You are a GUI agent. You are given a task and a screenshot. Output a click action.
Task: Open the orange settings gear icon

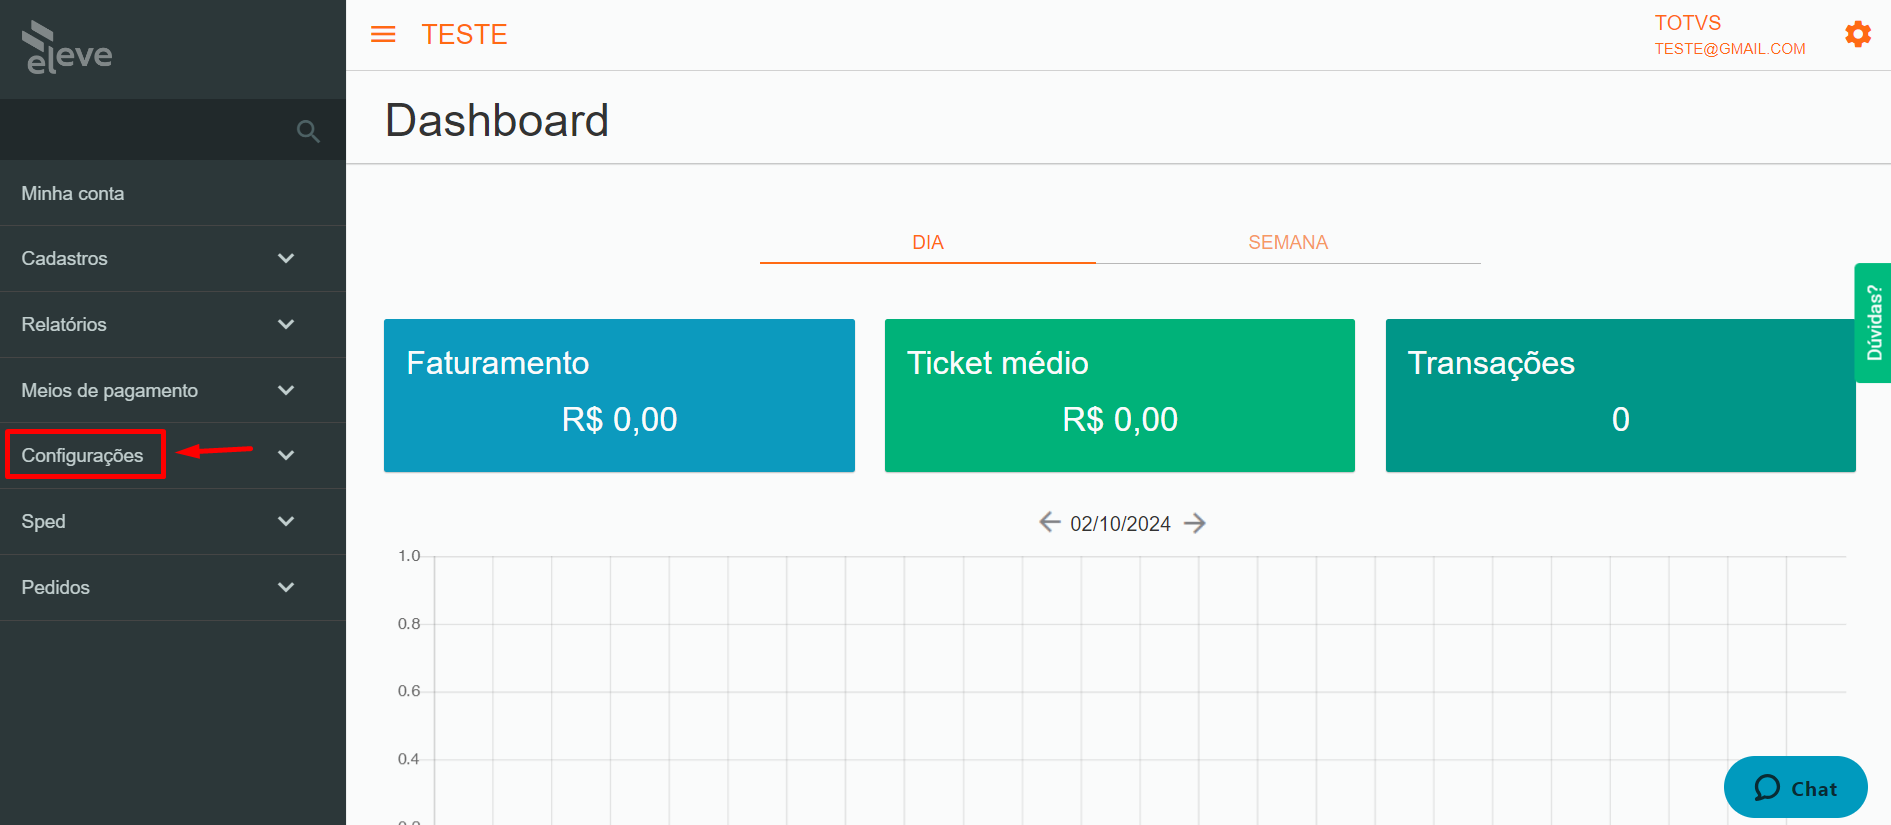pos(1858,35)
